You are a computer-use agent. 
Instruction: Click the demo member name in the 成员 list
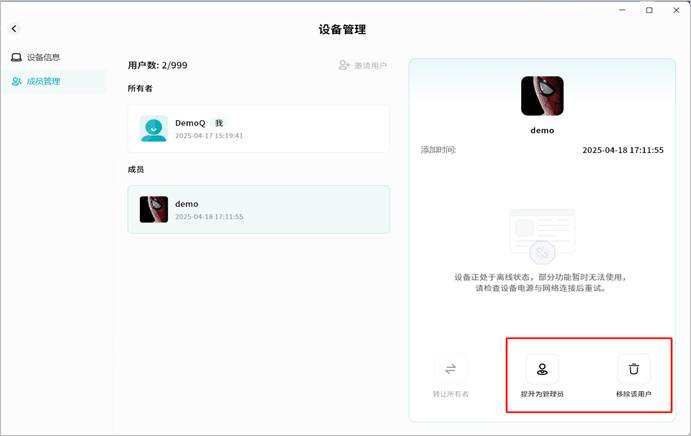pos(187,204)
